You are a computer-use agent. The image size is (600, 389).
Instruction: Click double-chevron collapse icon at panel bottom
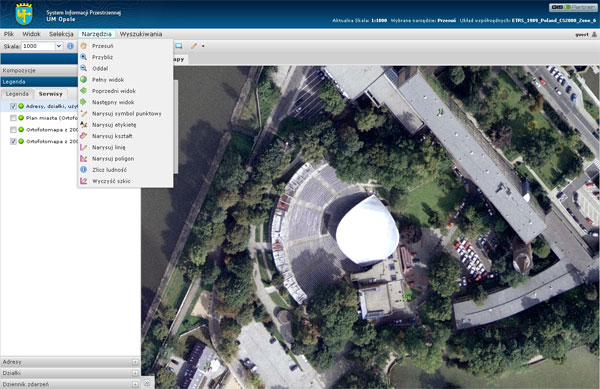(147, 382)
